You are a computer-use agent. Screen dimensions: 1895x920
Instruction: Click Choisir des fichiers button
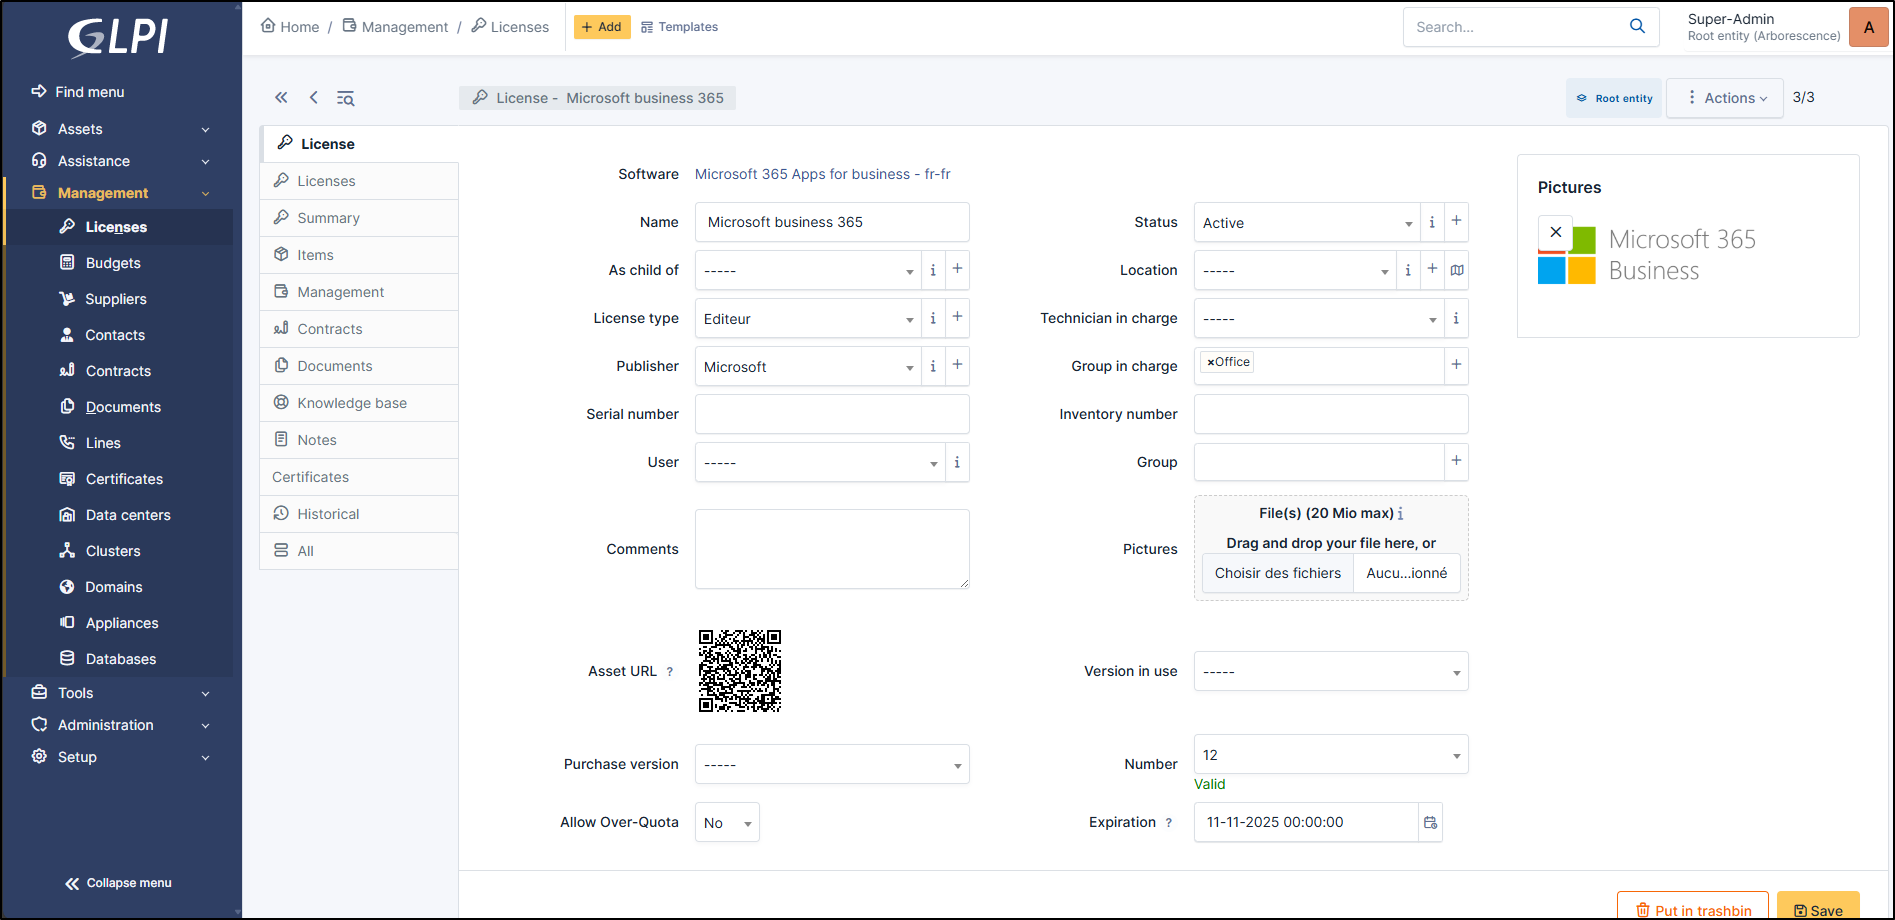(x=1278, y=573)
